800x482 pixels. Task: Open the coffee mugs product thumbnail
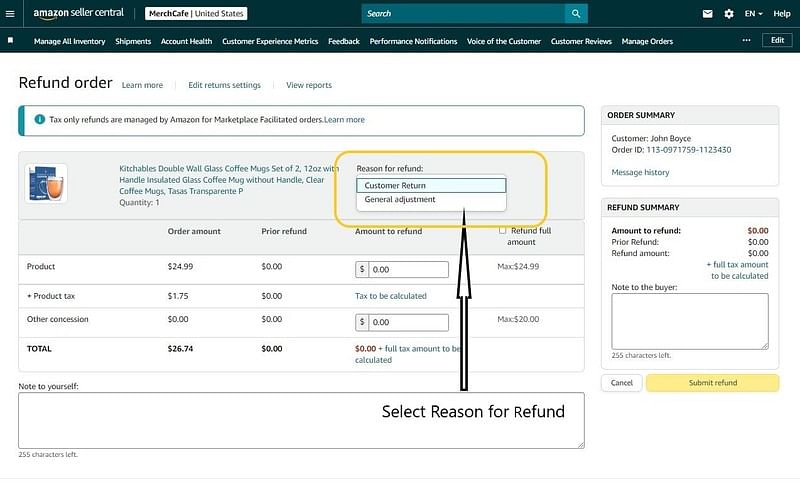tap(46, 183)
